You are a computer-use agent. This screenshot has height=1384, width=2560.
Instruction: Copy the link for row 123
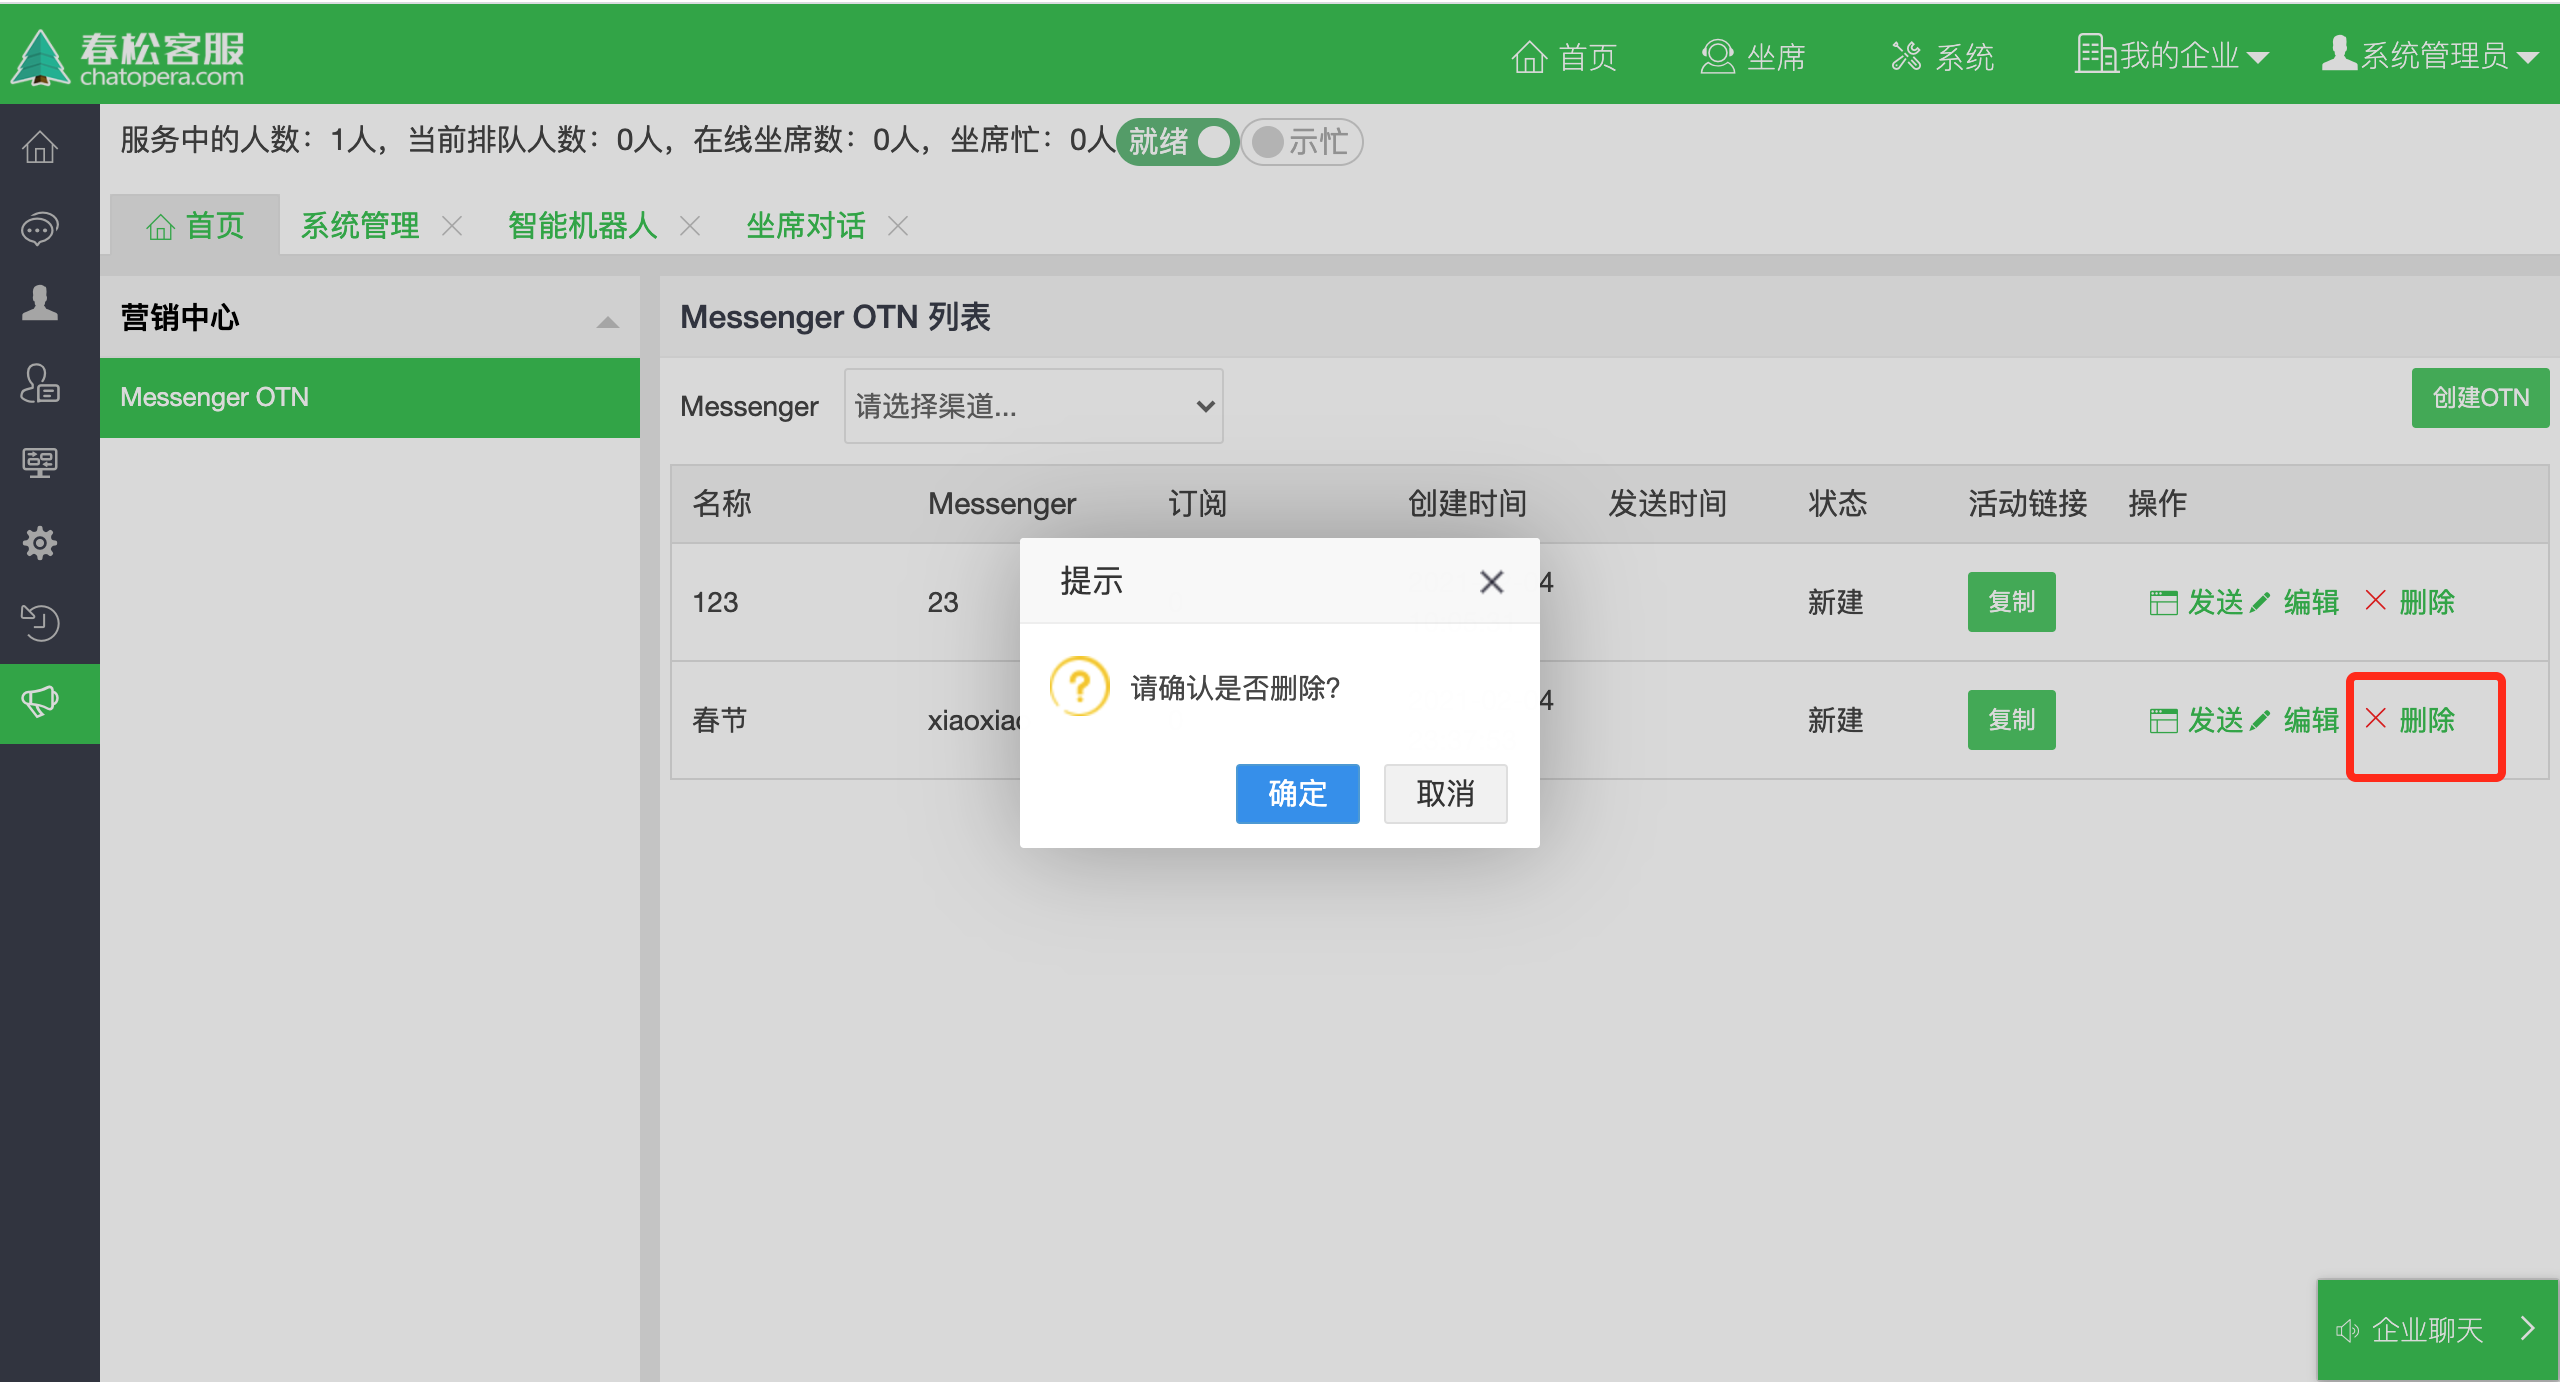pyautogui.click(x=2011, y=602)
